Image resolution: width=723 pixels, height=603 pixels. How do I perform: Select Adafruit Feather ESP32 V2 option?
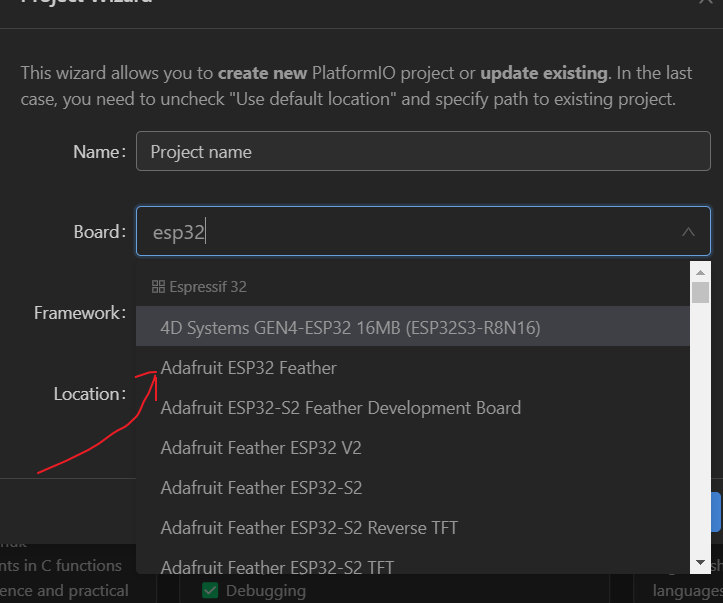point(260,448)
